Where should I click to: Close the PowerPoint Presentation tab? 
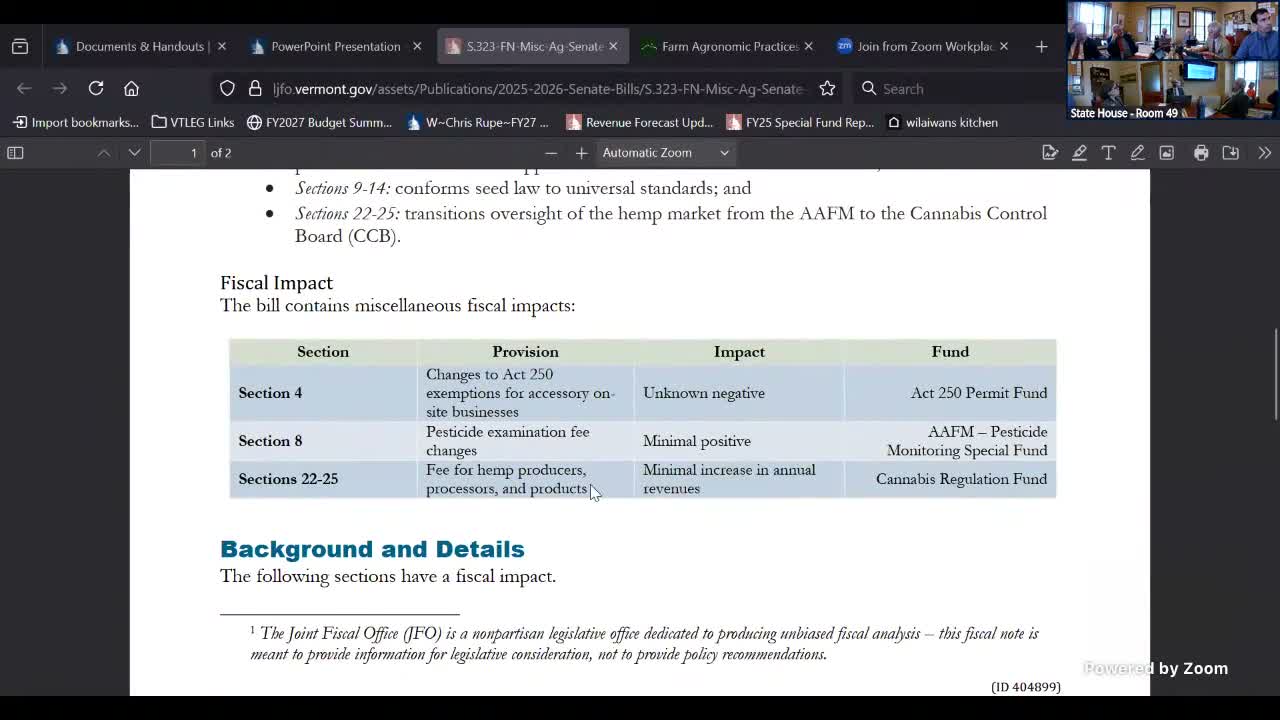click(x=417, y=46)
